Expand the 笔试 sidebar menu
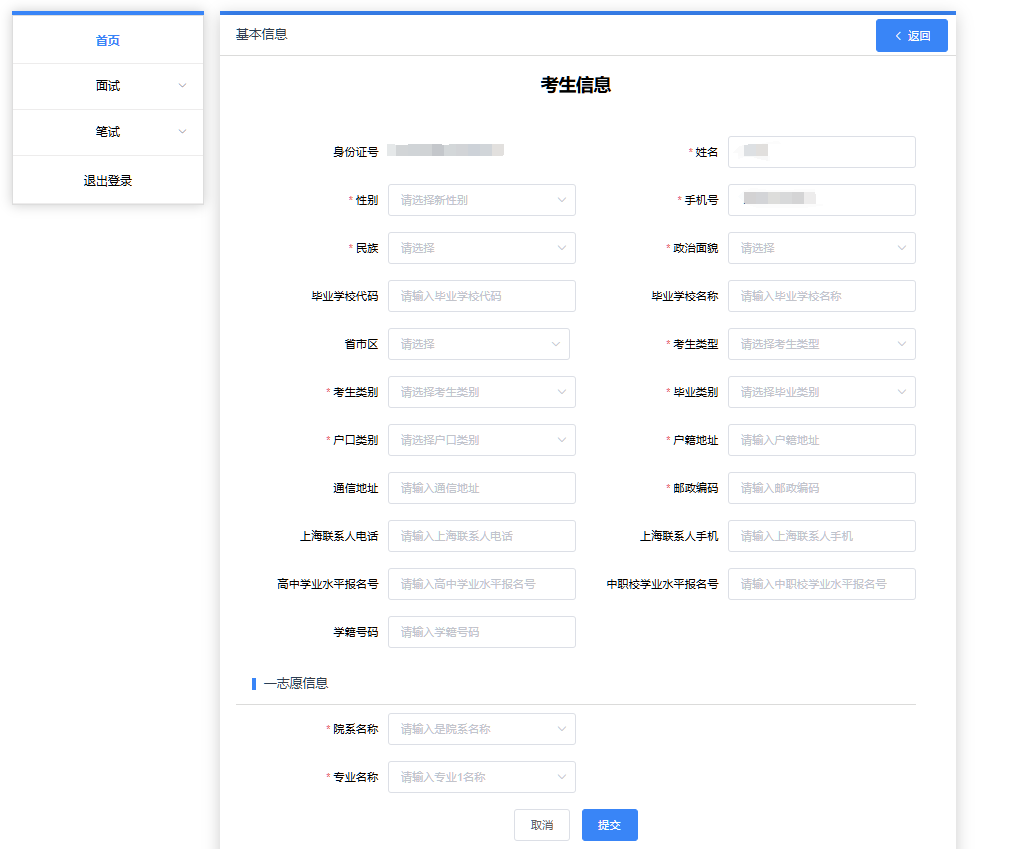The width and height of the screenshot is (1017, 849). pos(108,132)
